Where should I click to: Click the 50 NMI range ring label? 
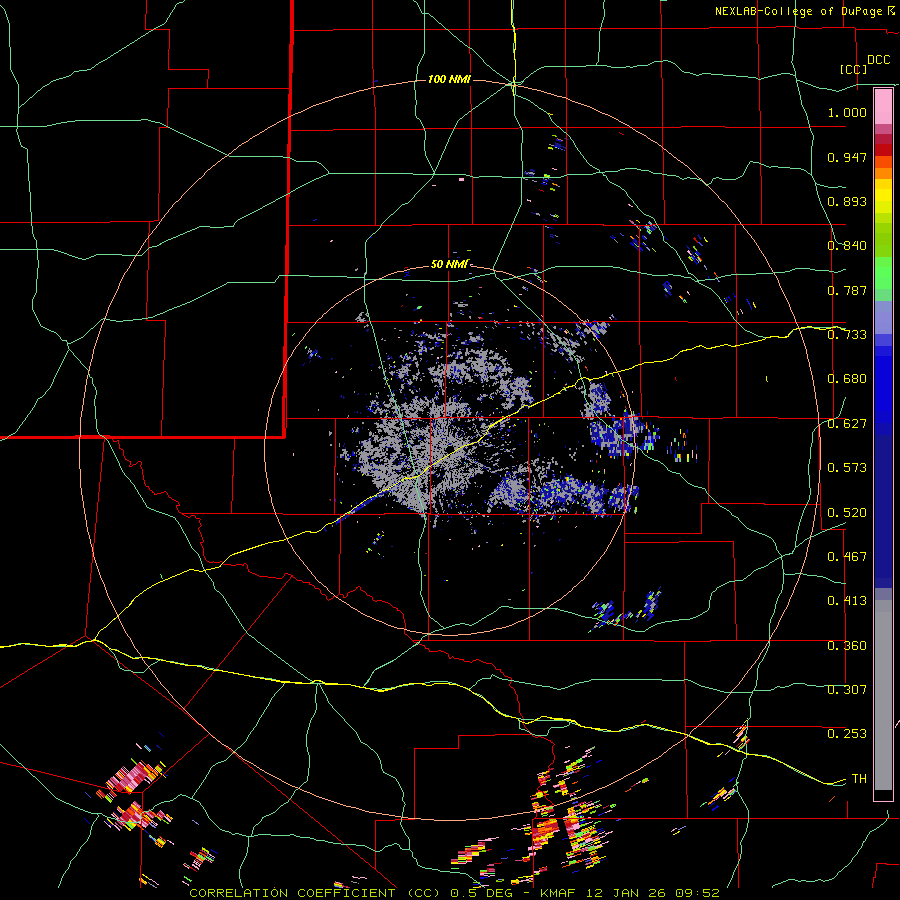(449, 264)
